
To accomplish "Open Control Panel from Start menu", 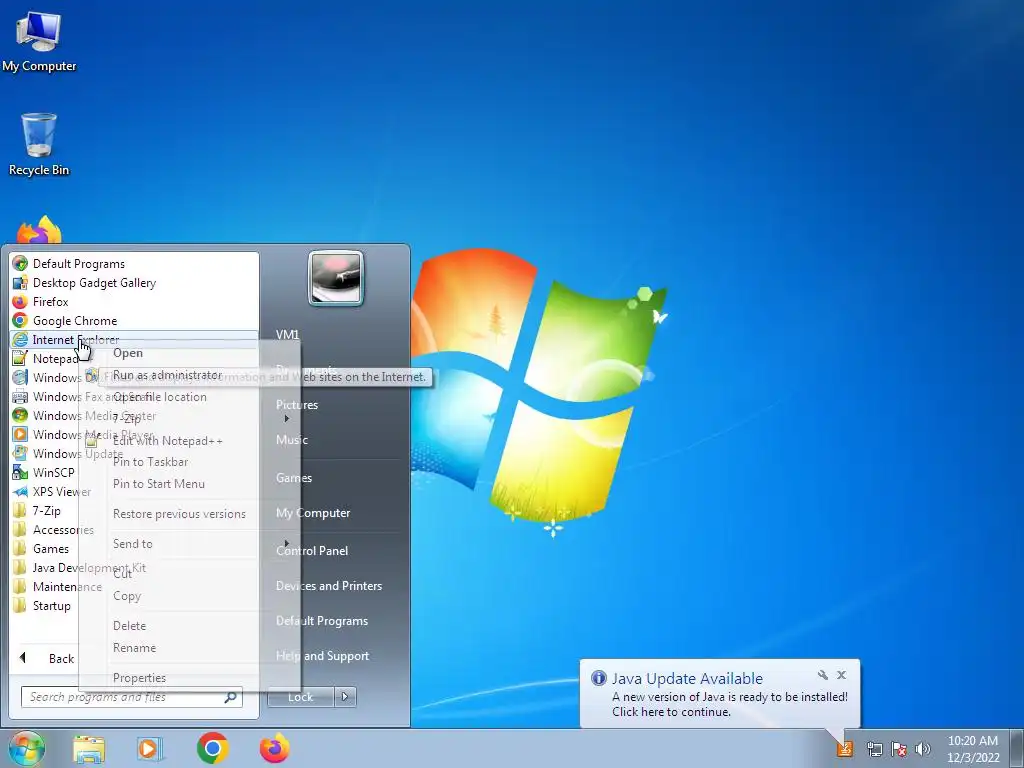I will tap(312, 551).
